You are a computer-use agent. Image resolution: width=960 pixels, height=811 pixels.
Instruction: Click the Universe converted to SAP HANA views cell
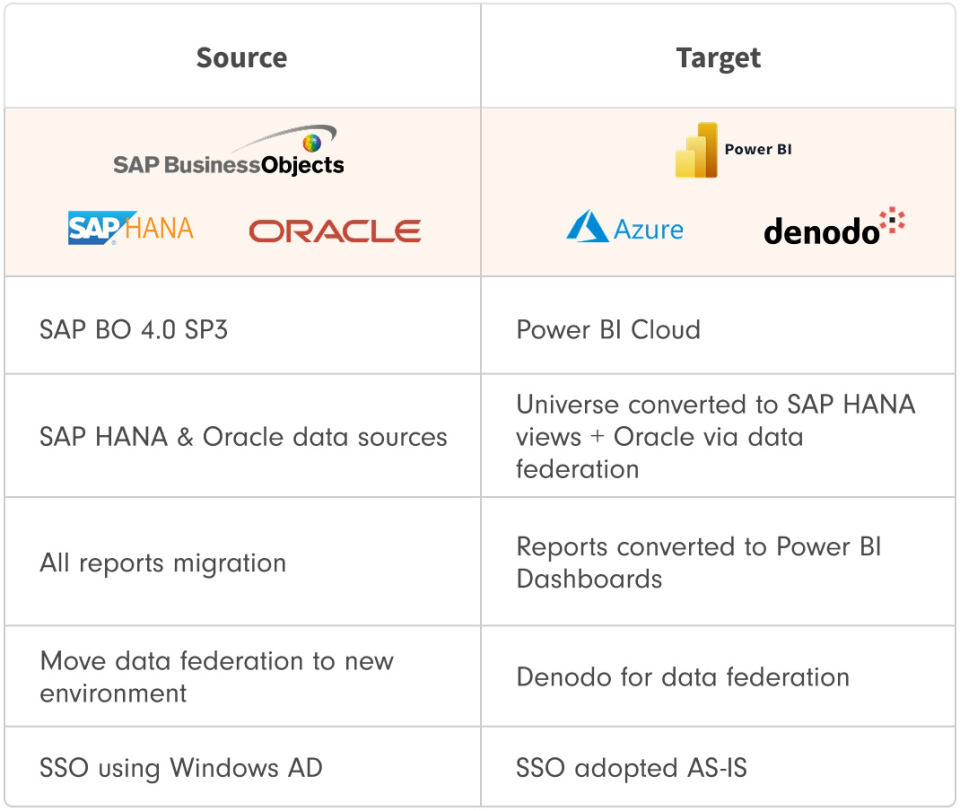[x=715, y=436]
